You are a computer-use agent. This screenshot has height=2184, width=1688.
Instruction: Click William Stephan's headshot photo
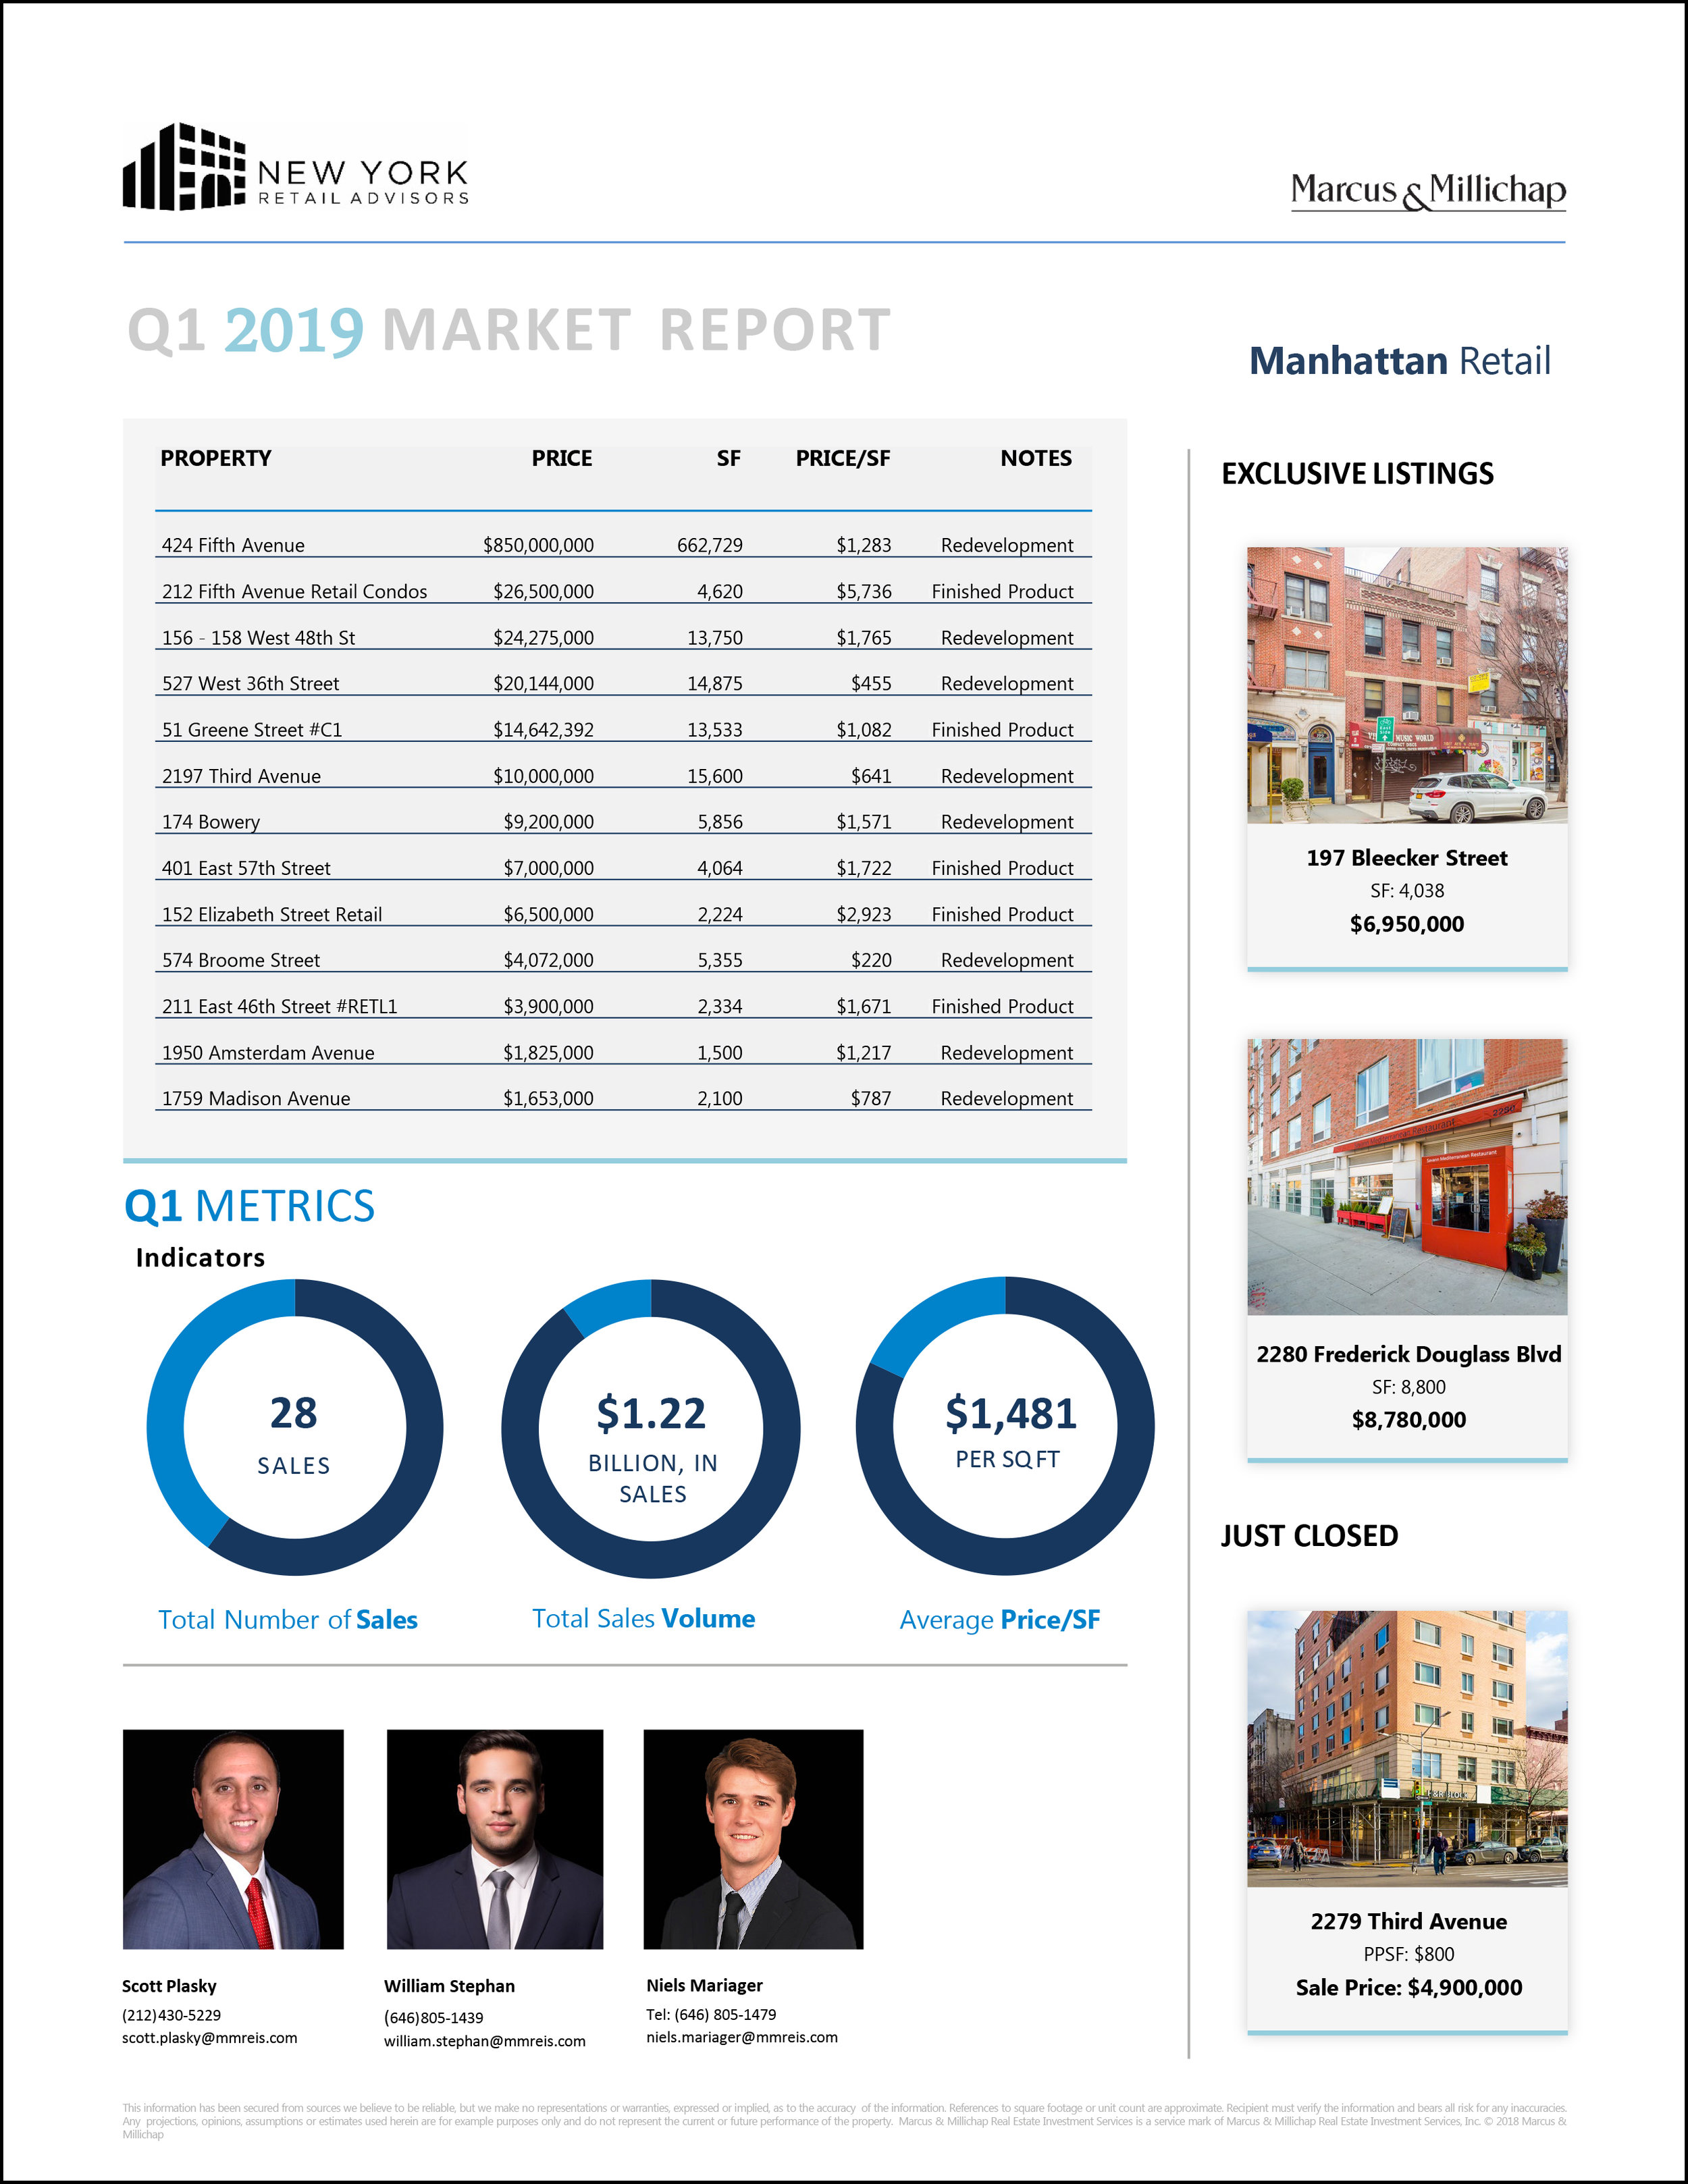pyautogui.click(x=494, y=1838)
